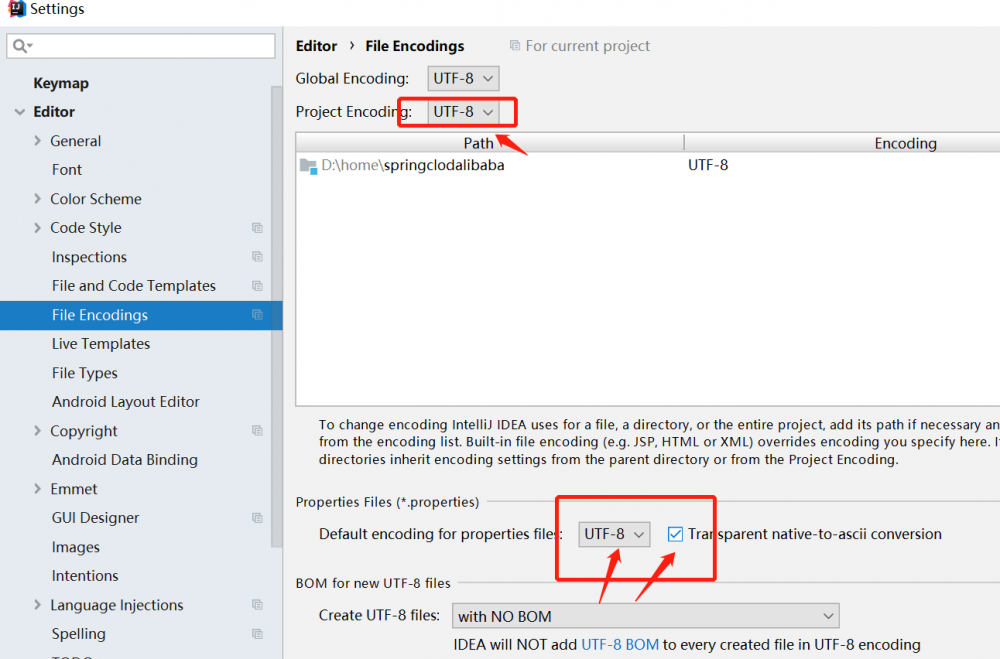Screen dimensions: 1000x659
Task: Open Live Templates settings
Action: coord(101,344)
